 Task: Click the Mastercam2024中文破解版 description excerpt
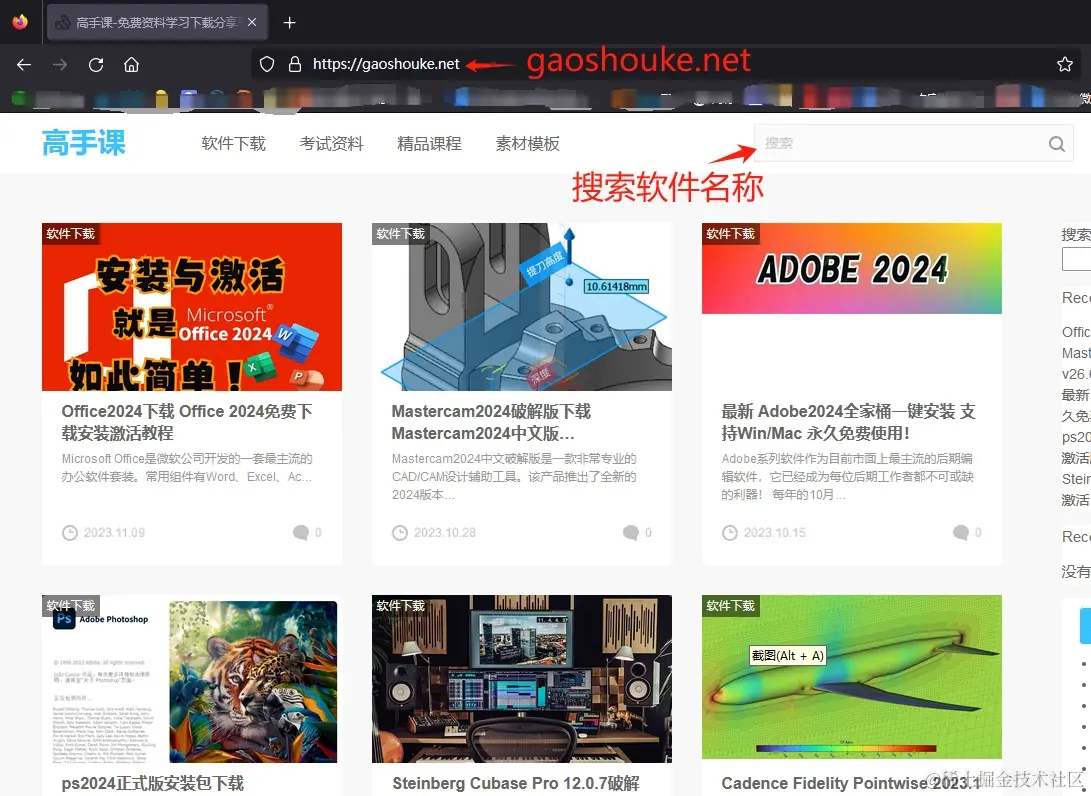514,477
